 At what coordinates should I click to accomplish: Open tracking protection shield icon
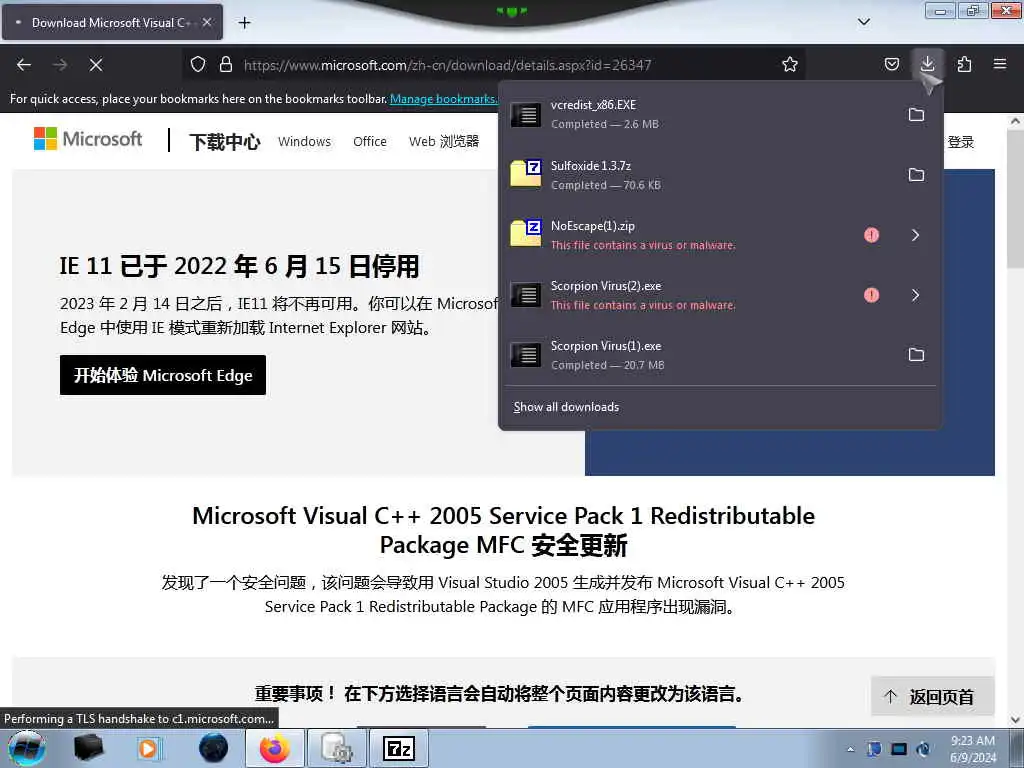(198, 65)
